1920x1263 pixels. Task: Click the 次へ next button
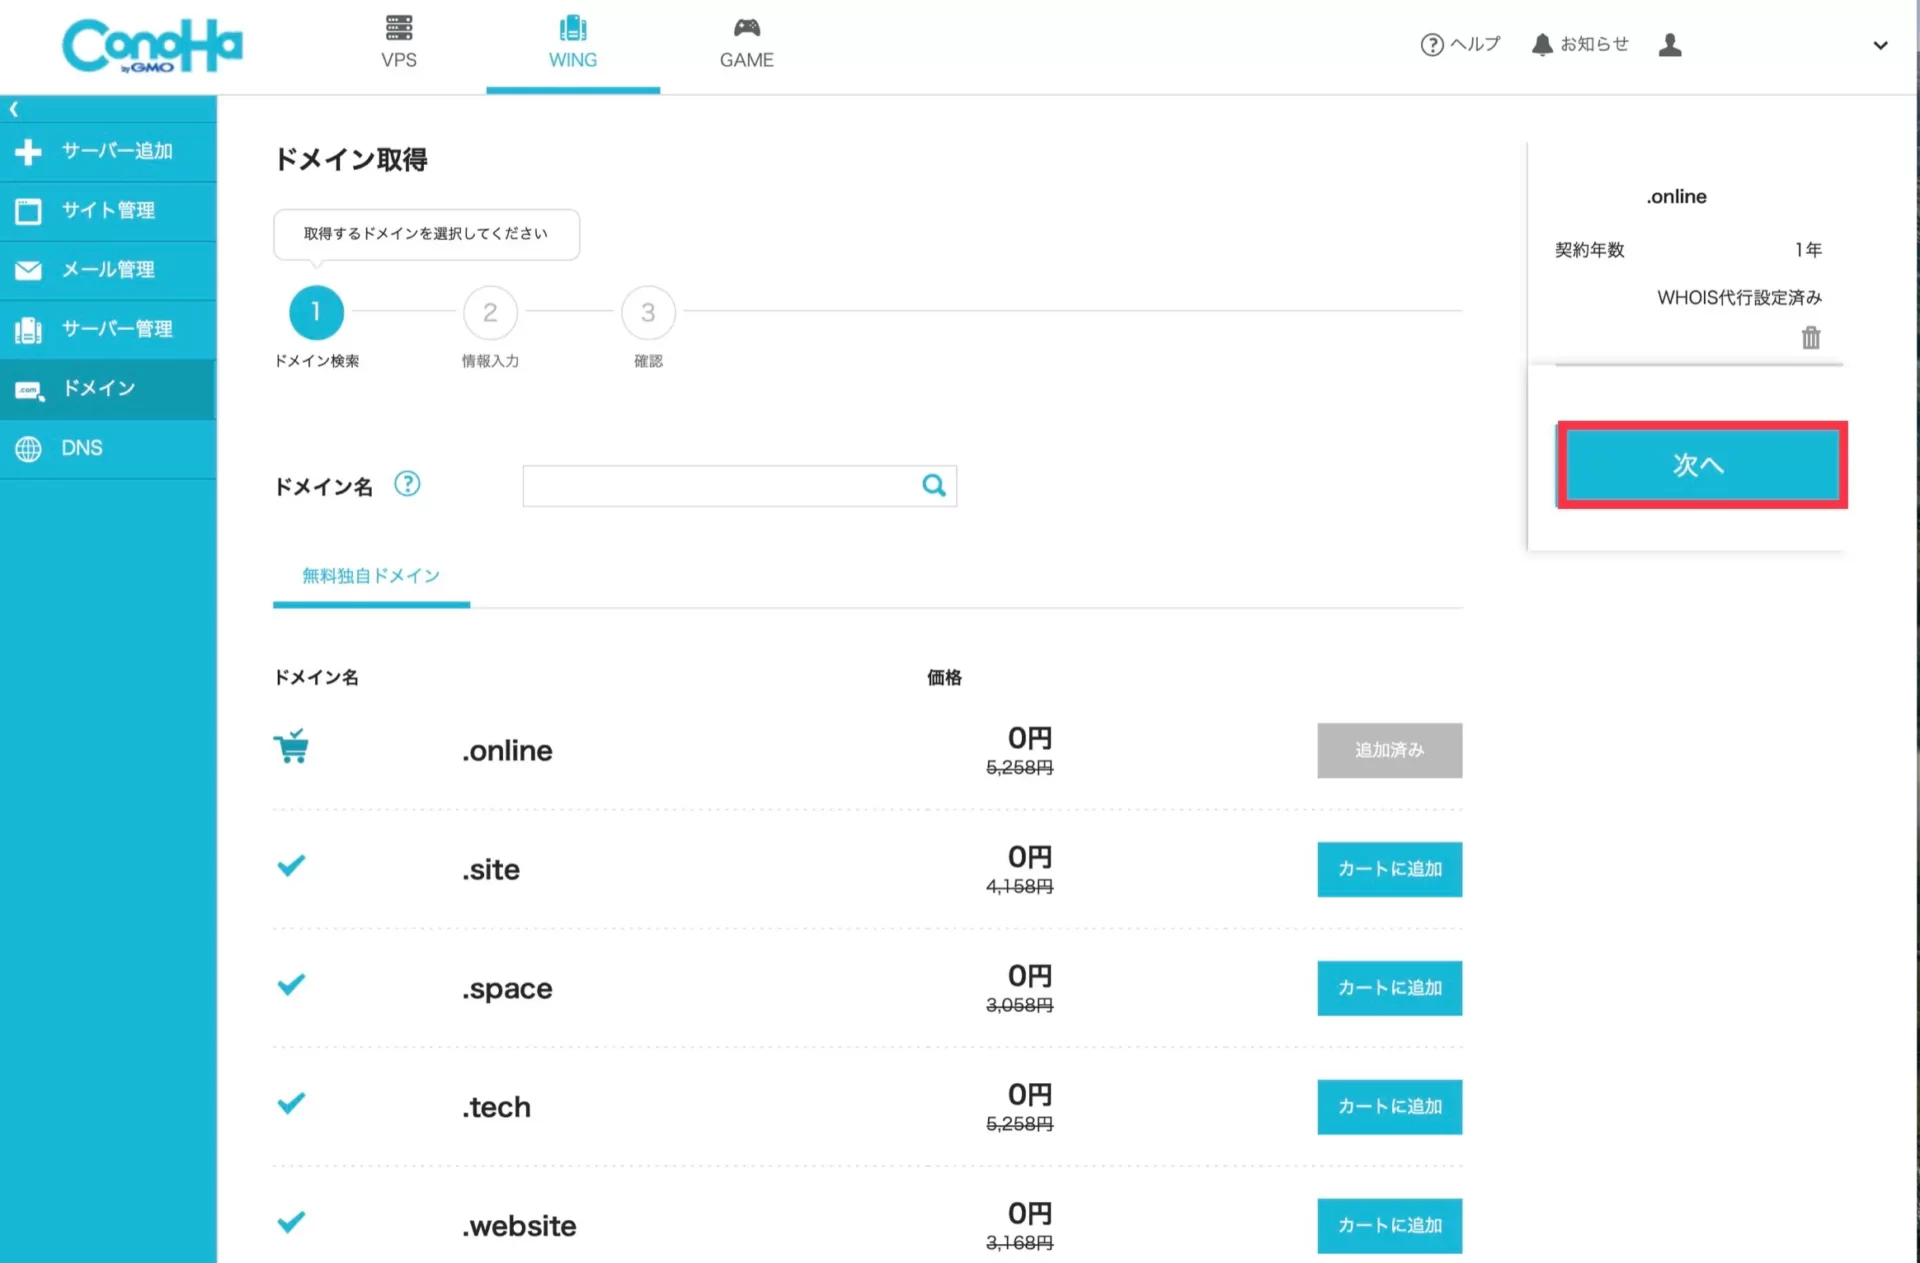point(1701,465)
